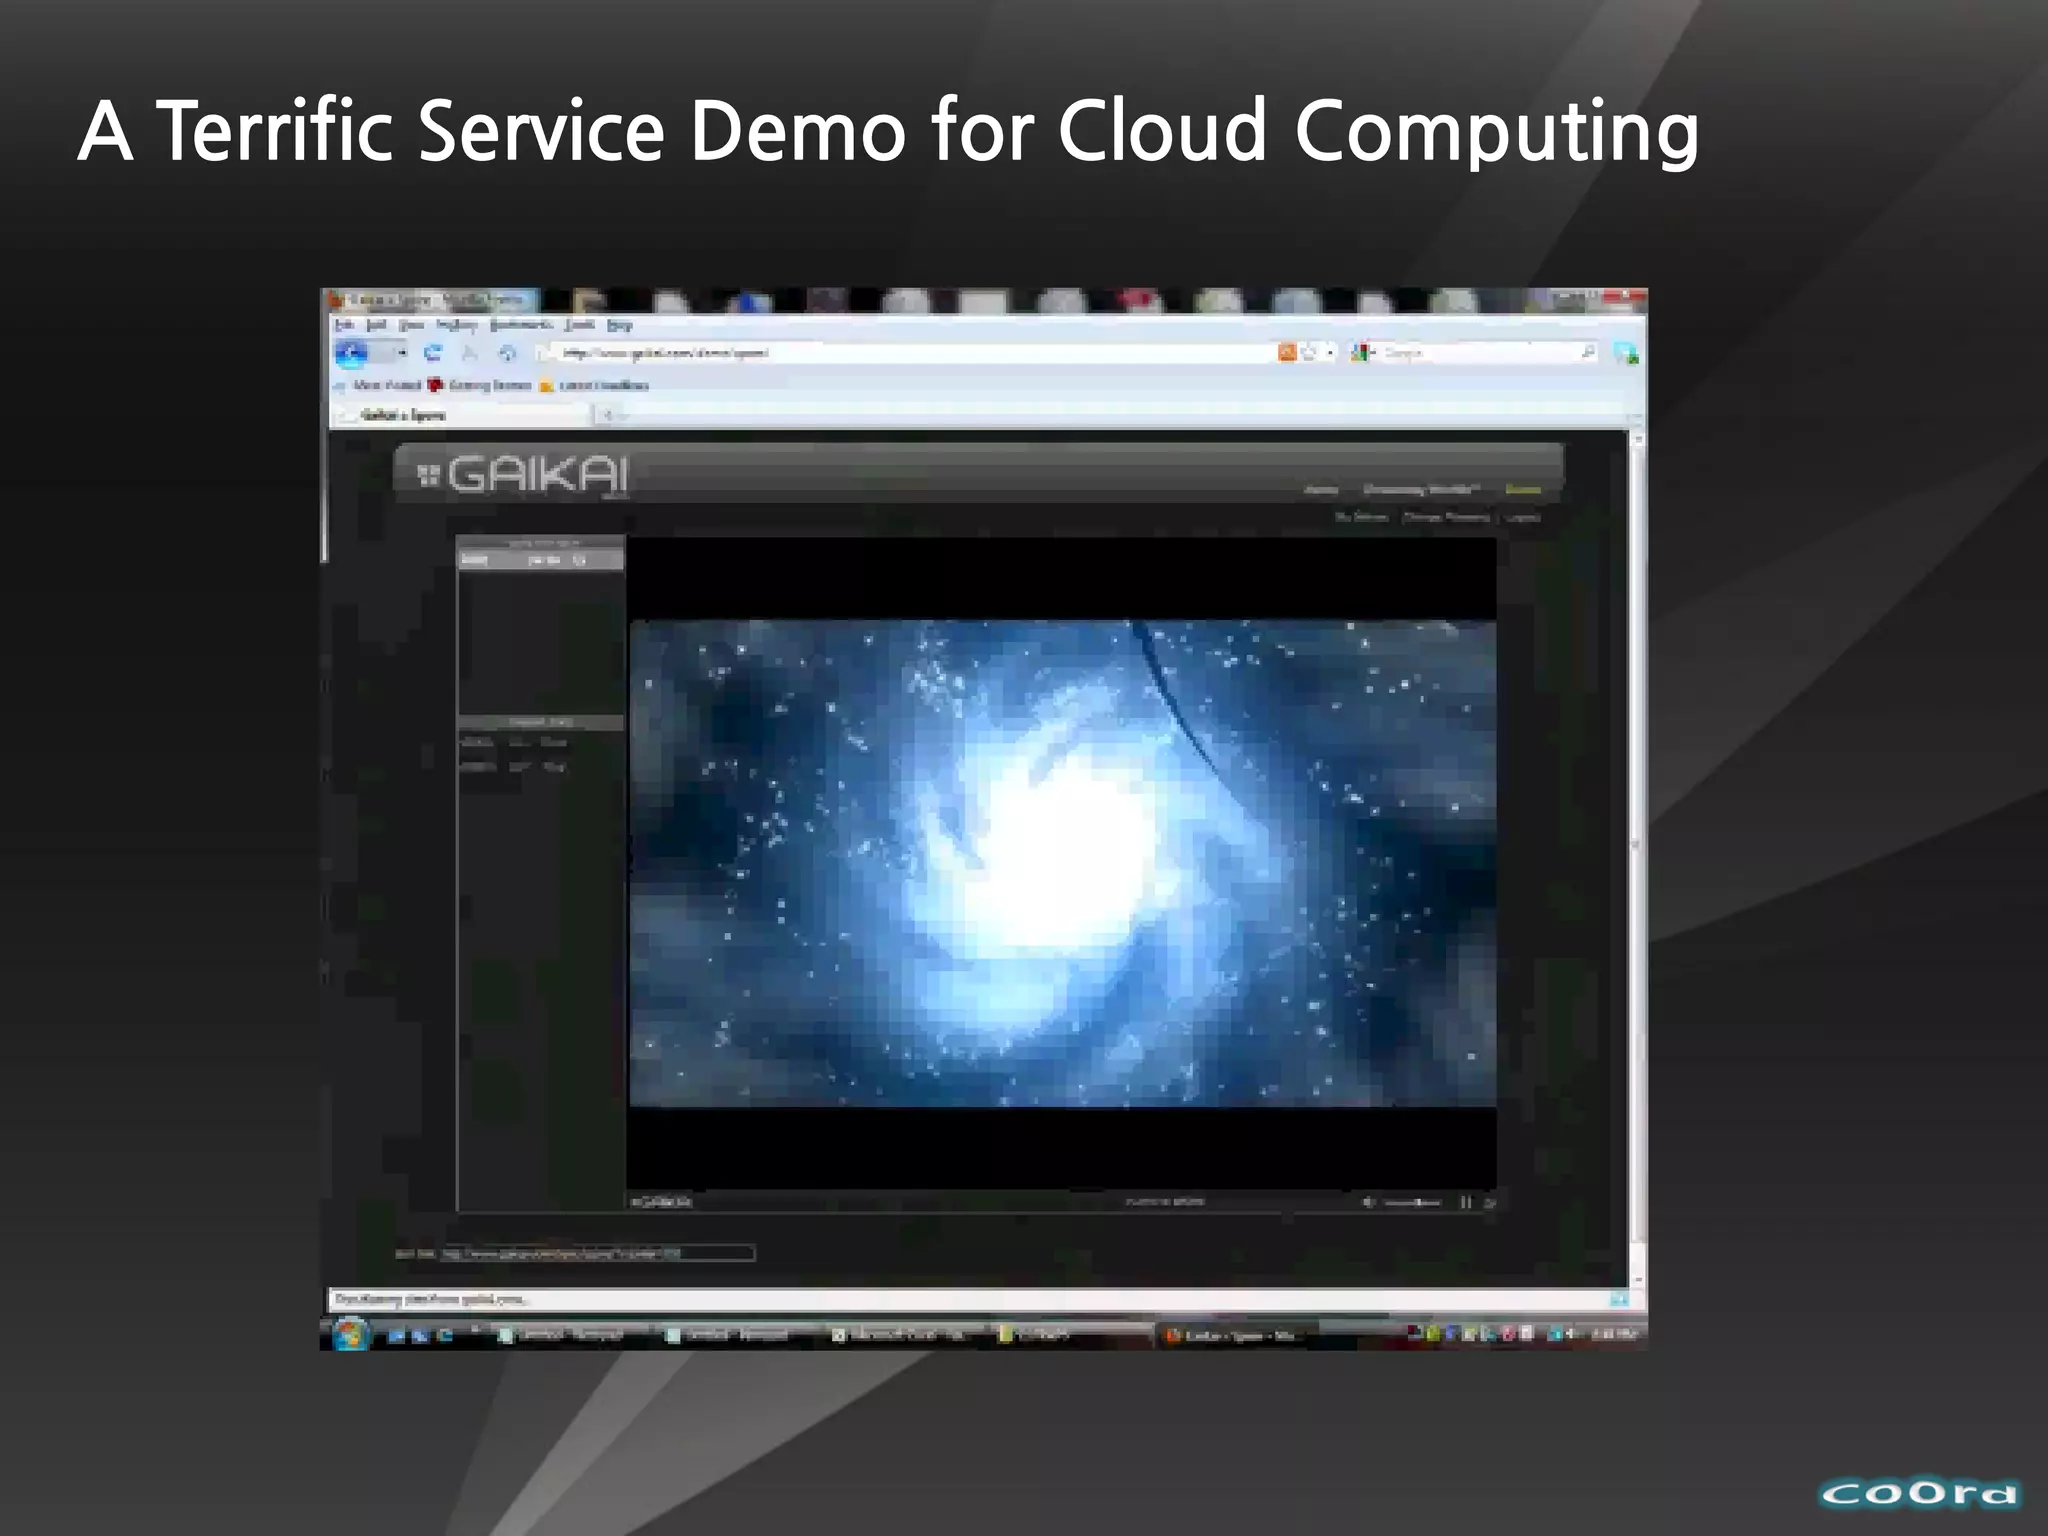Switch to the Microsoft Excel taskbar button
This screenshot has height=1536, width=2048.
(905, 1336)
